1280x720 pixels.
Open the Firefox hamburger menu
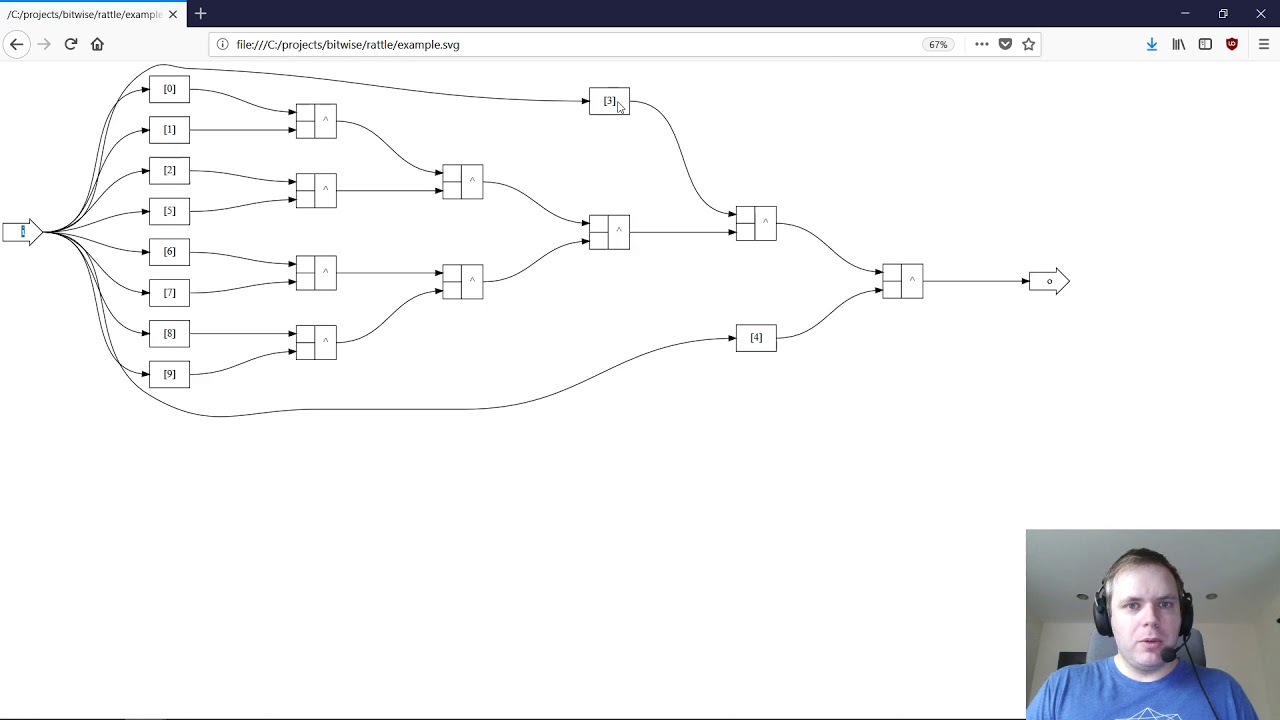pos(1263,44)
